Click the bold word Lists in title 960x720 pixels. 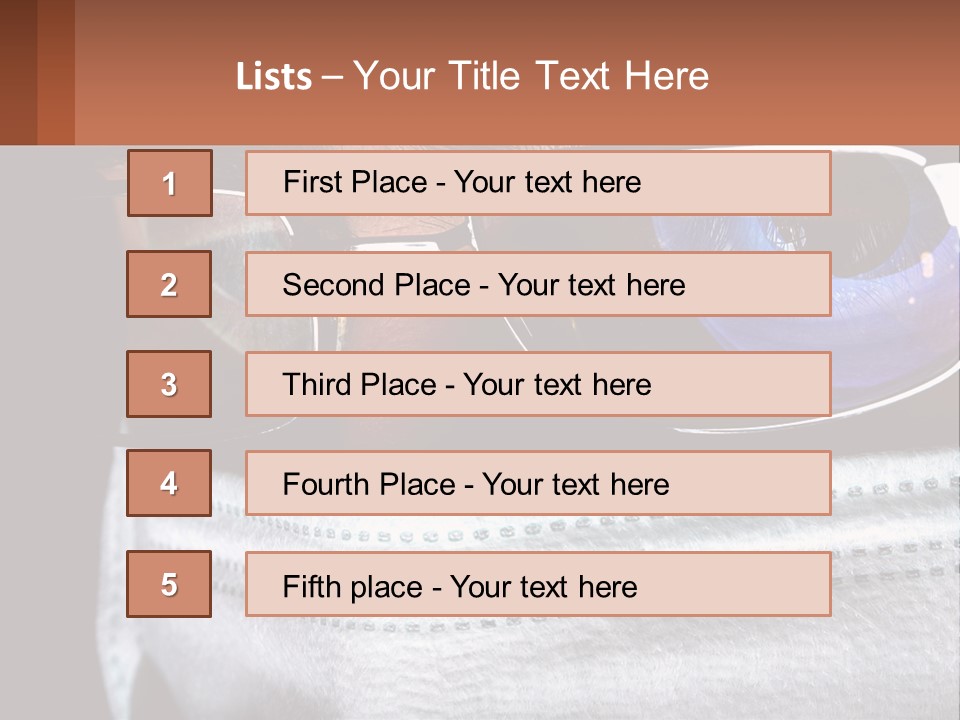[274, 77]
